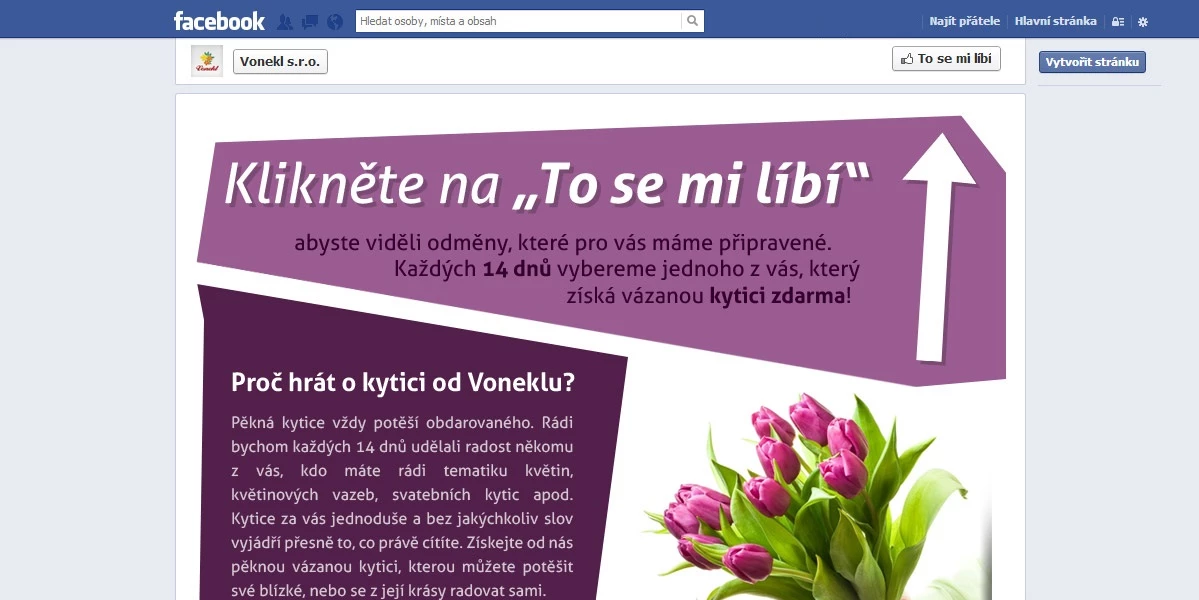The width and height of the screenshot is (1199, 600).
Task: Open the 'Vonekl s.r.o.' page button
Action: [280, 62]
